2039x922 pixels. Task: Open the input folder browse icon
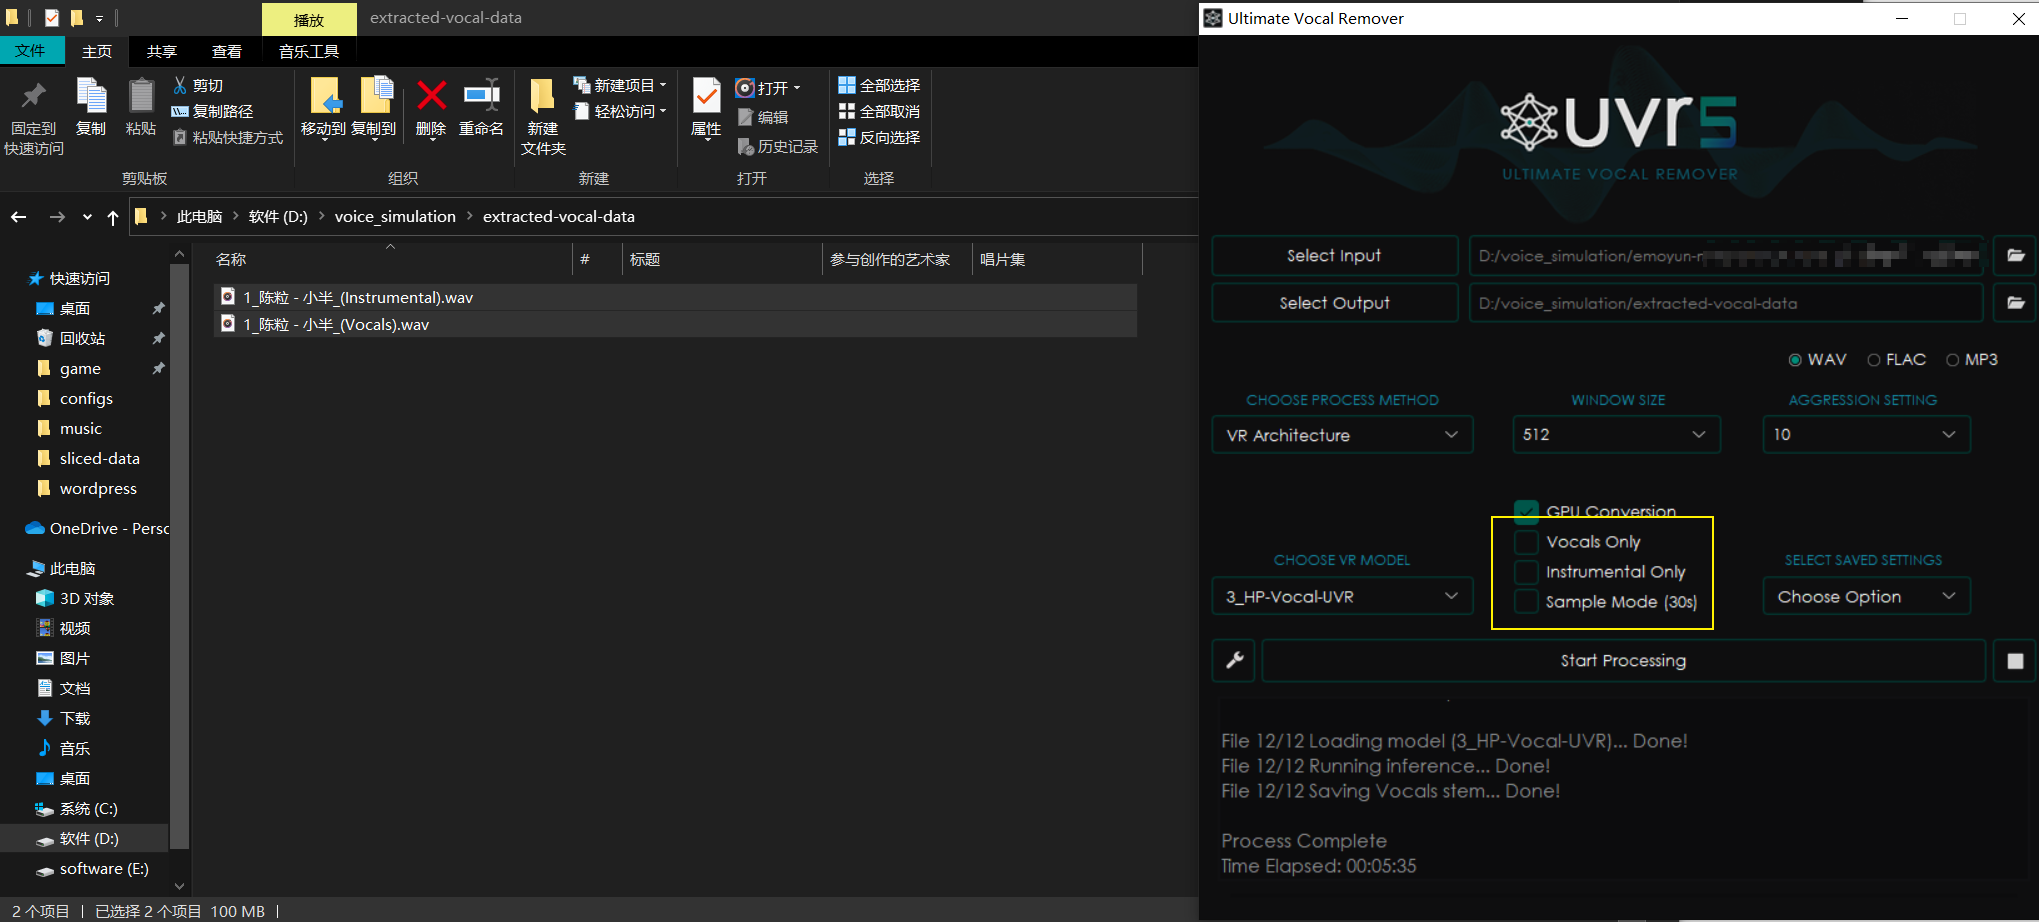click(x=2015, y=256)
